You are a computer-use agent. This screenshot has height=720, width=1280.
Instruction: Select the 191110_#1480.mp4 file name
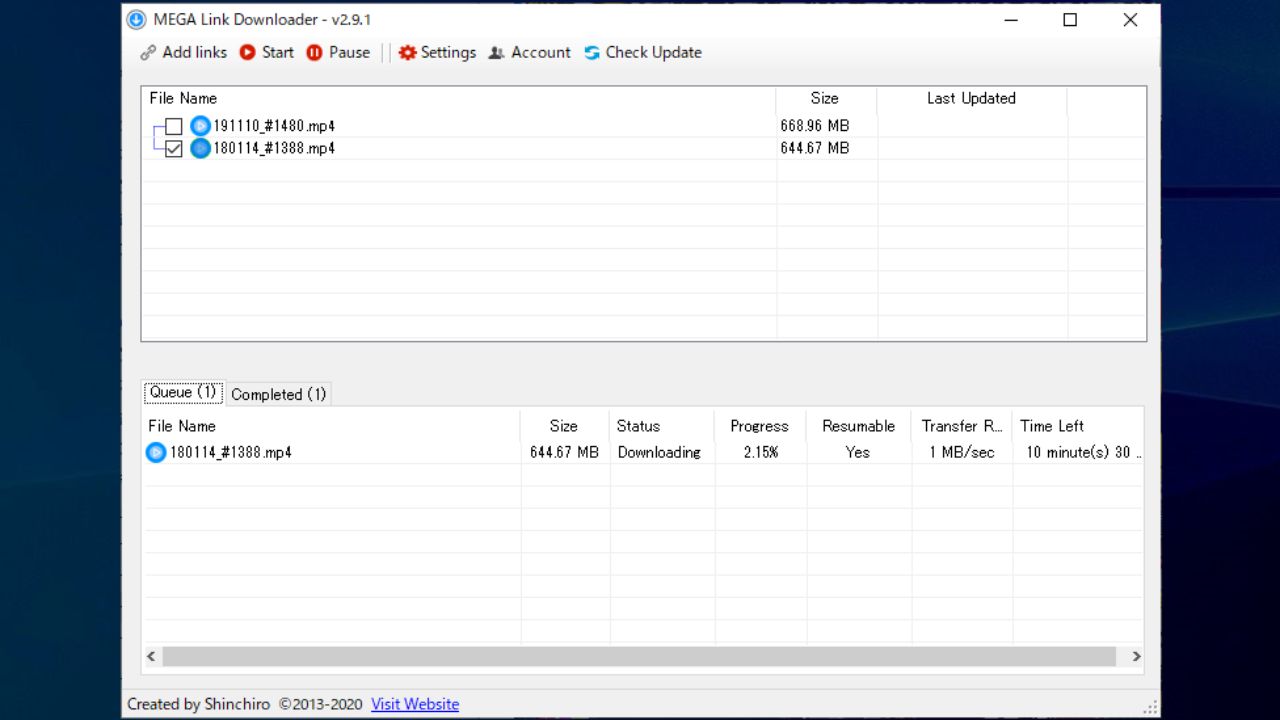tap(274, 126)
